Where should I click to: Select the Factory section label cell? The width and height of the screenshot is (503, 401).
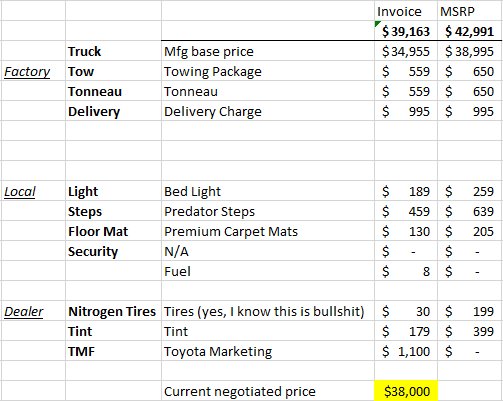coord(33,71)
